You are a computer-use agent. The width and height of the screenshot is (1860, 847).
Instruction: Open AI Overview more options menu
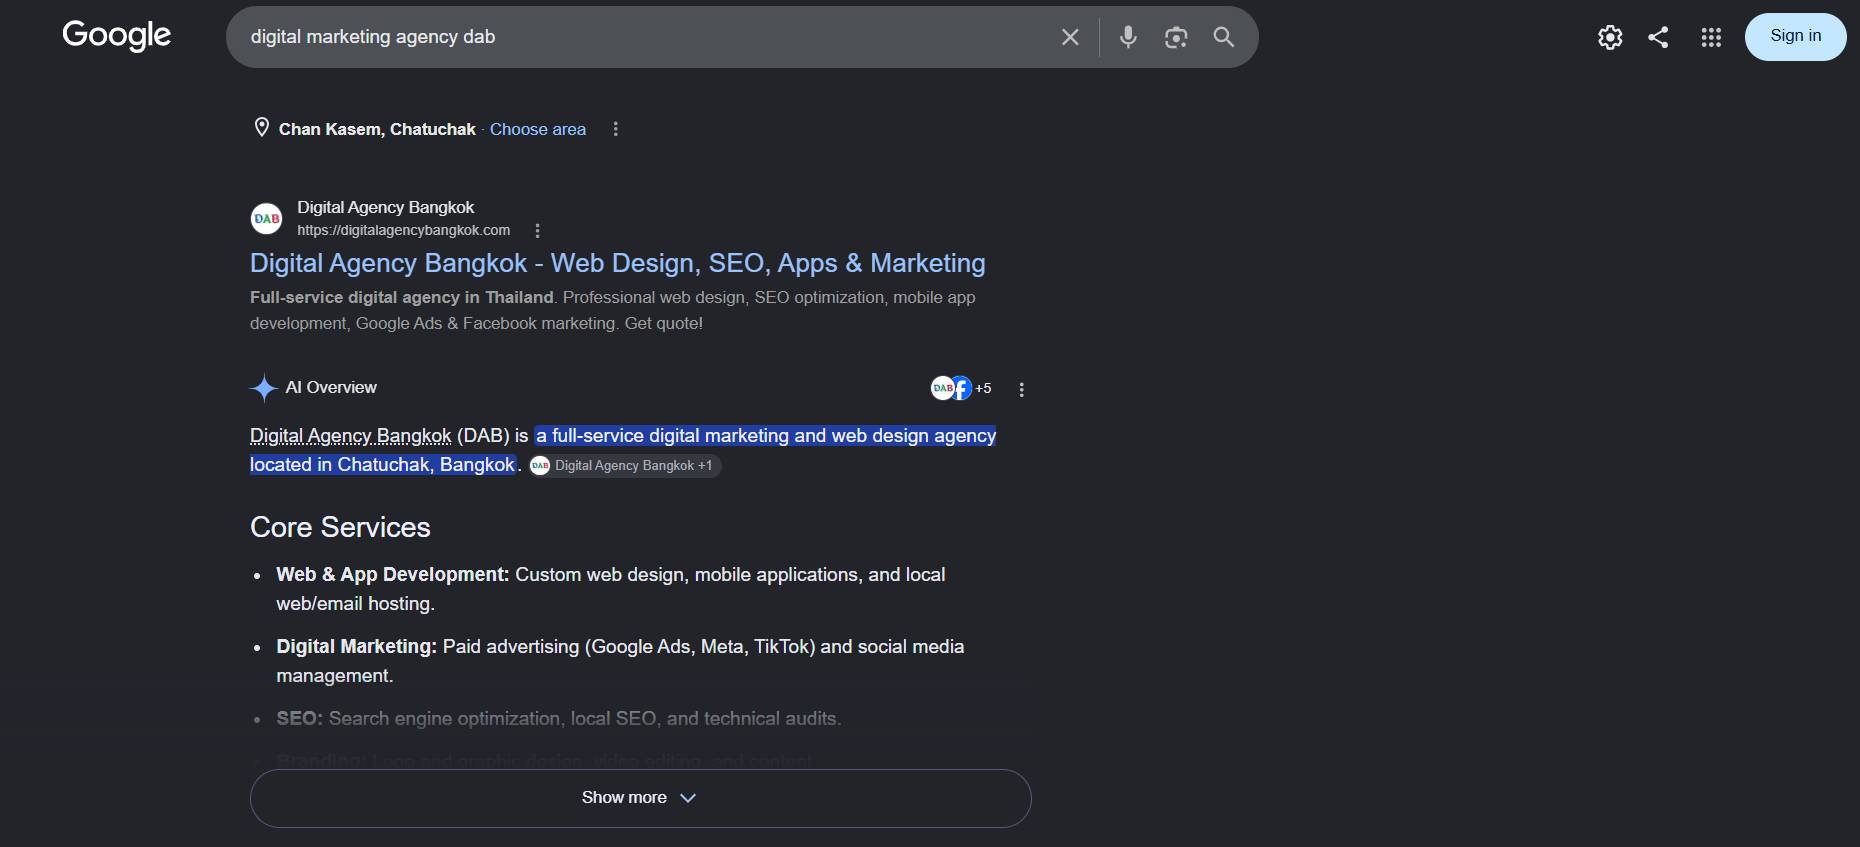1021,389
